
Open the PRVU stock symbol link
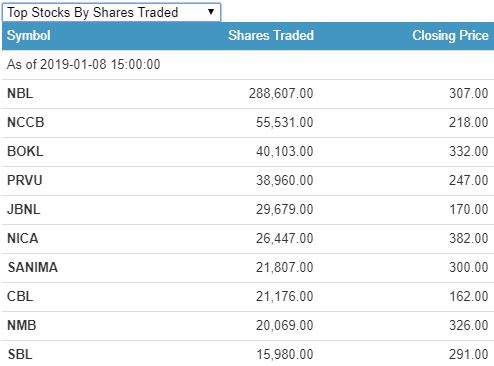[x=25, y=180]
